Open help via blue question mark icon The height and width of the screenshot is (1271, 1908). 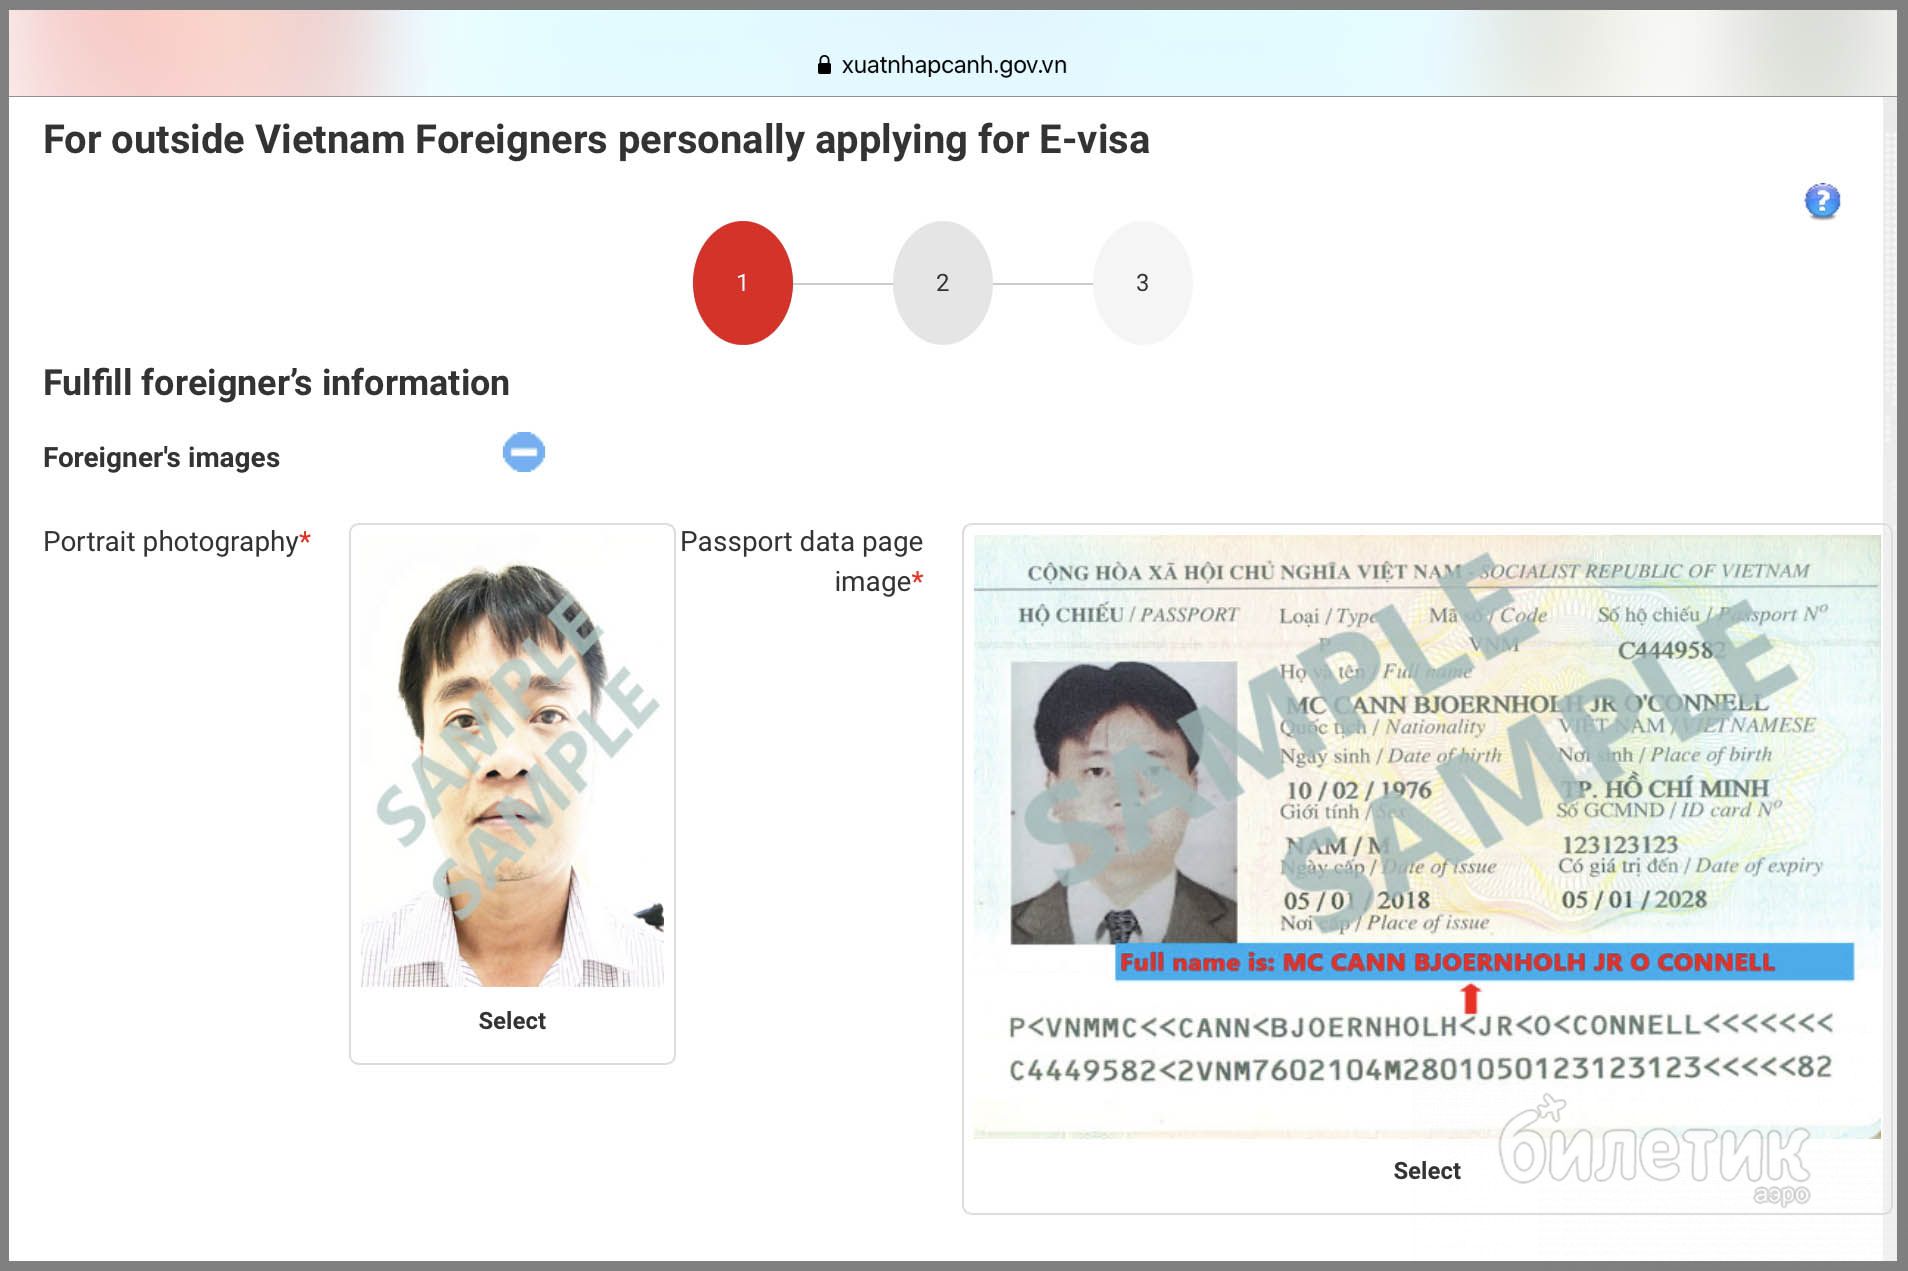point(1822,201)
